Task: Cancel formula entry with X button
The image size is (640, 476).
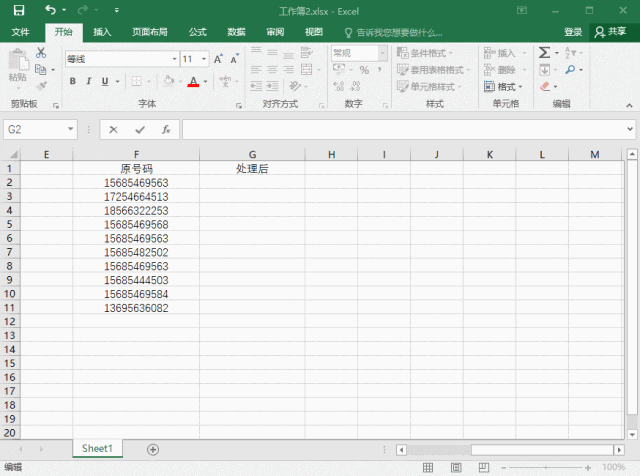Action: pos(113,130)
